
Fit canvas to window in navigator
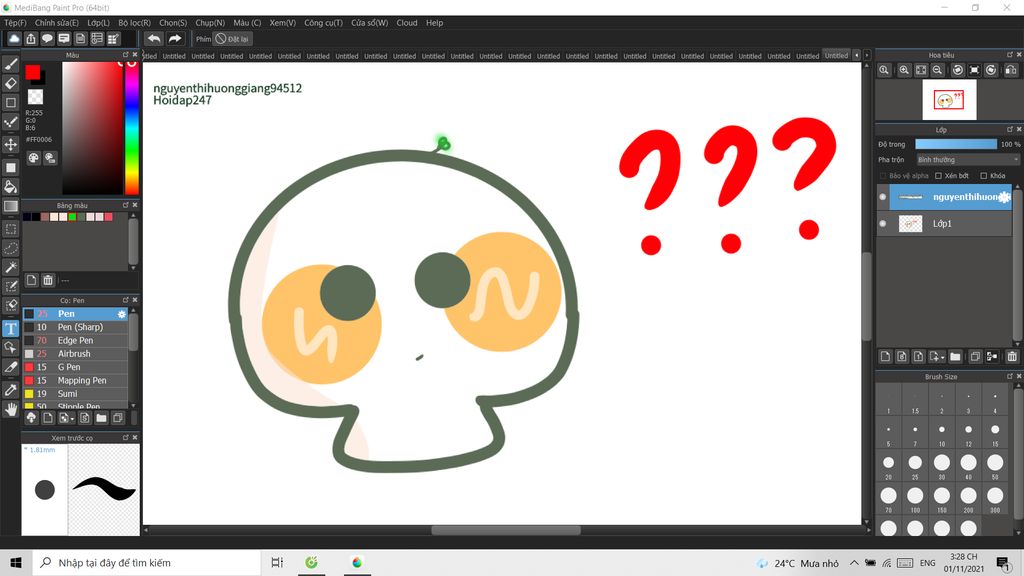pos(921,70)
